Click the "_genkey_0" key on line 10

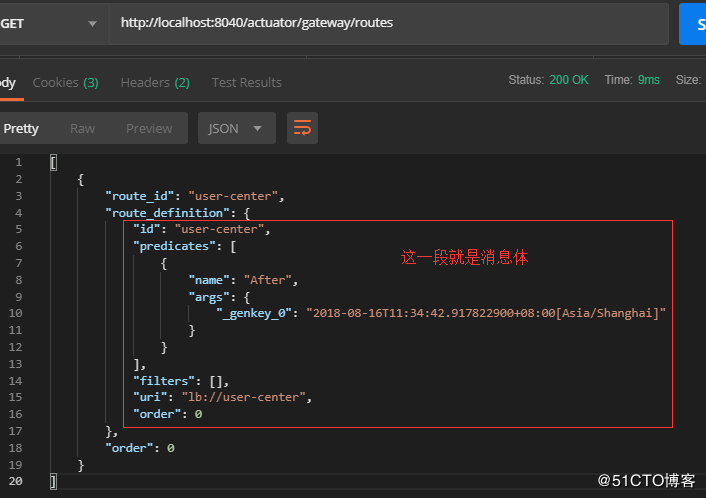(x=254, y=313)
